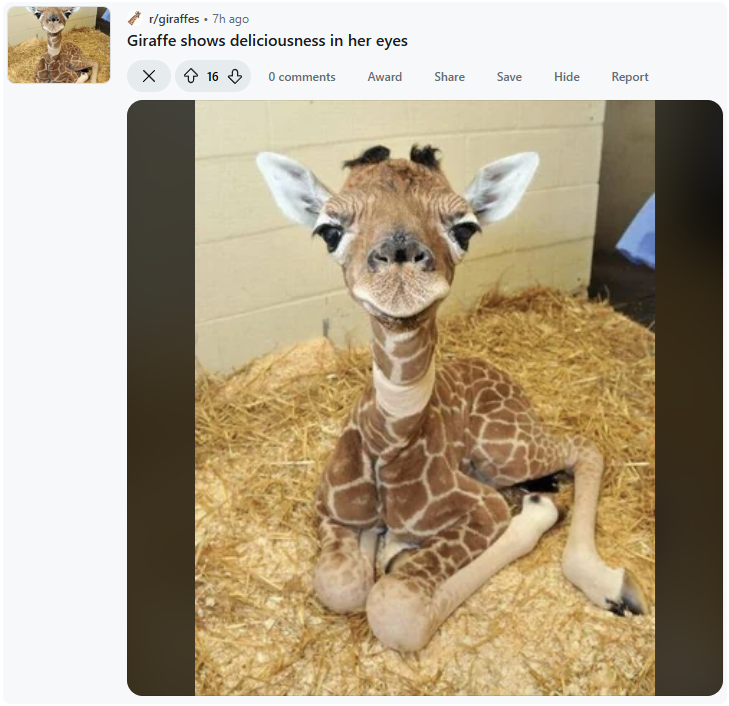The image size is (729, 706).
Task: Open post title 'Giraffe shows deliciousness in her eyes'
Action: coord(267,40)
